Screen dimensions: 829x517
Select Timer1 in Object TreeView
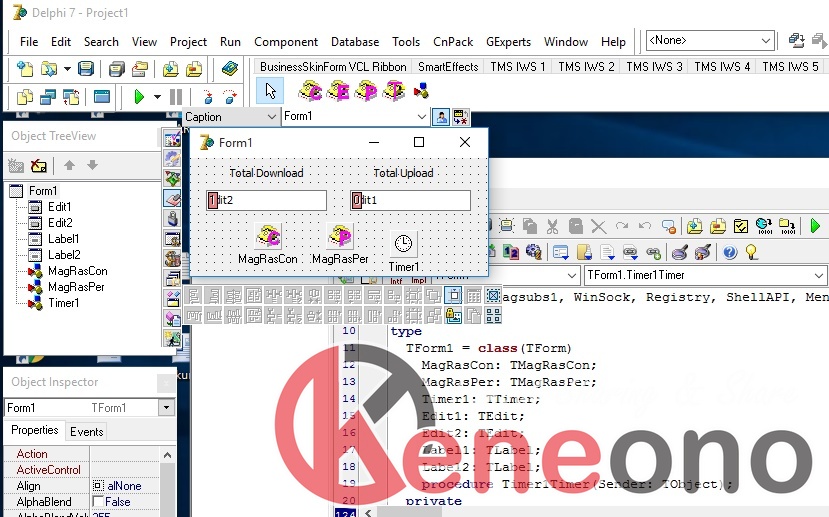coord(63,303)
